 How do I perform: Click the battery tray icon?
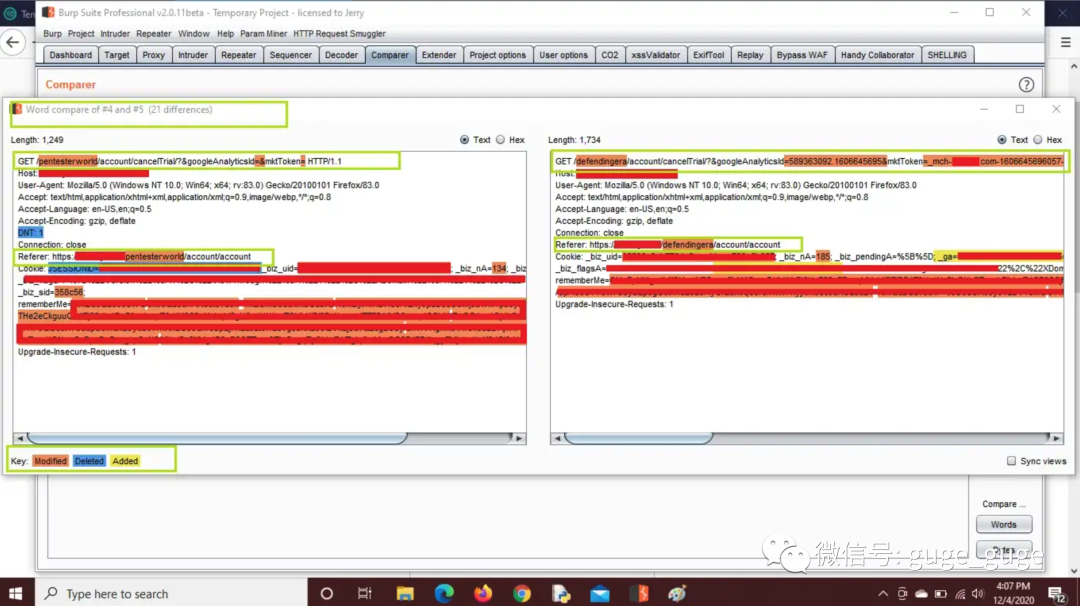click(941, 594)
